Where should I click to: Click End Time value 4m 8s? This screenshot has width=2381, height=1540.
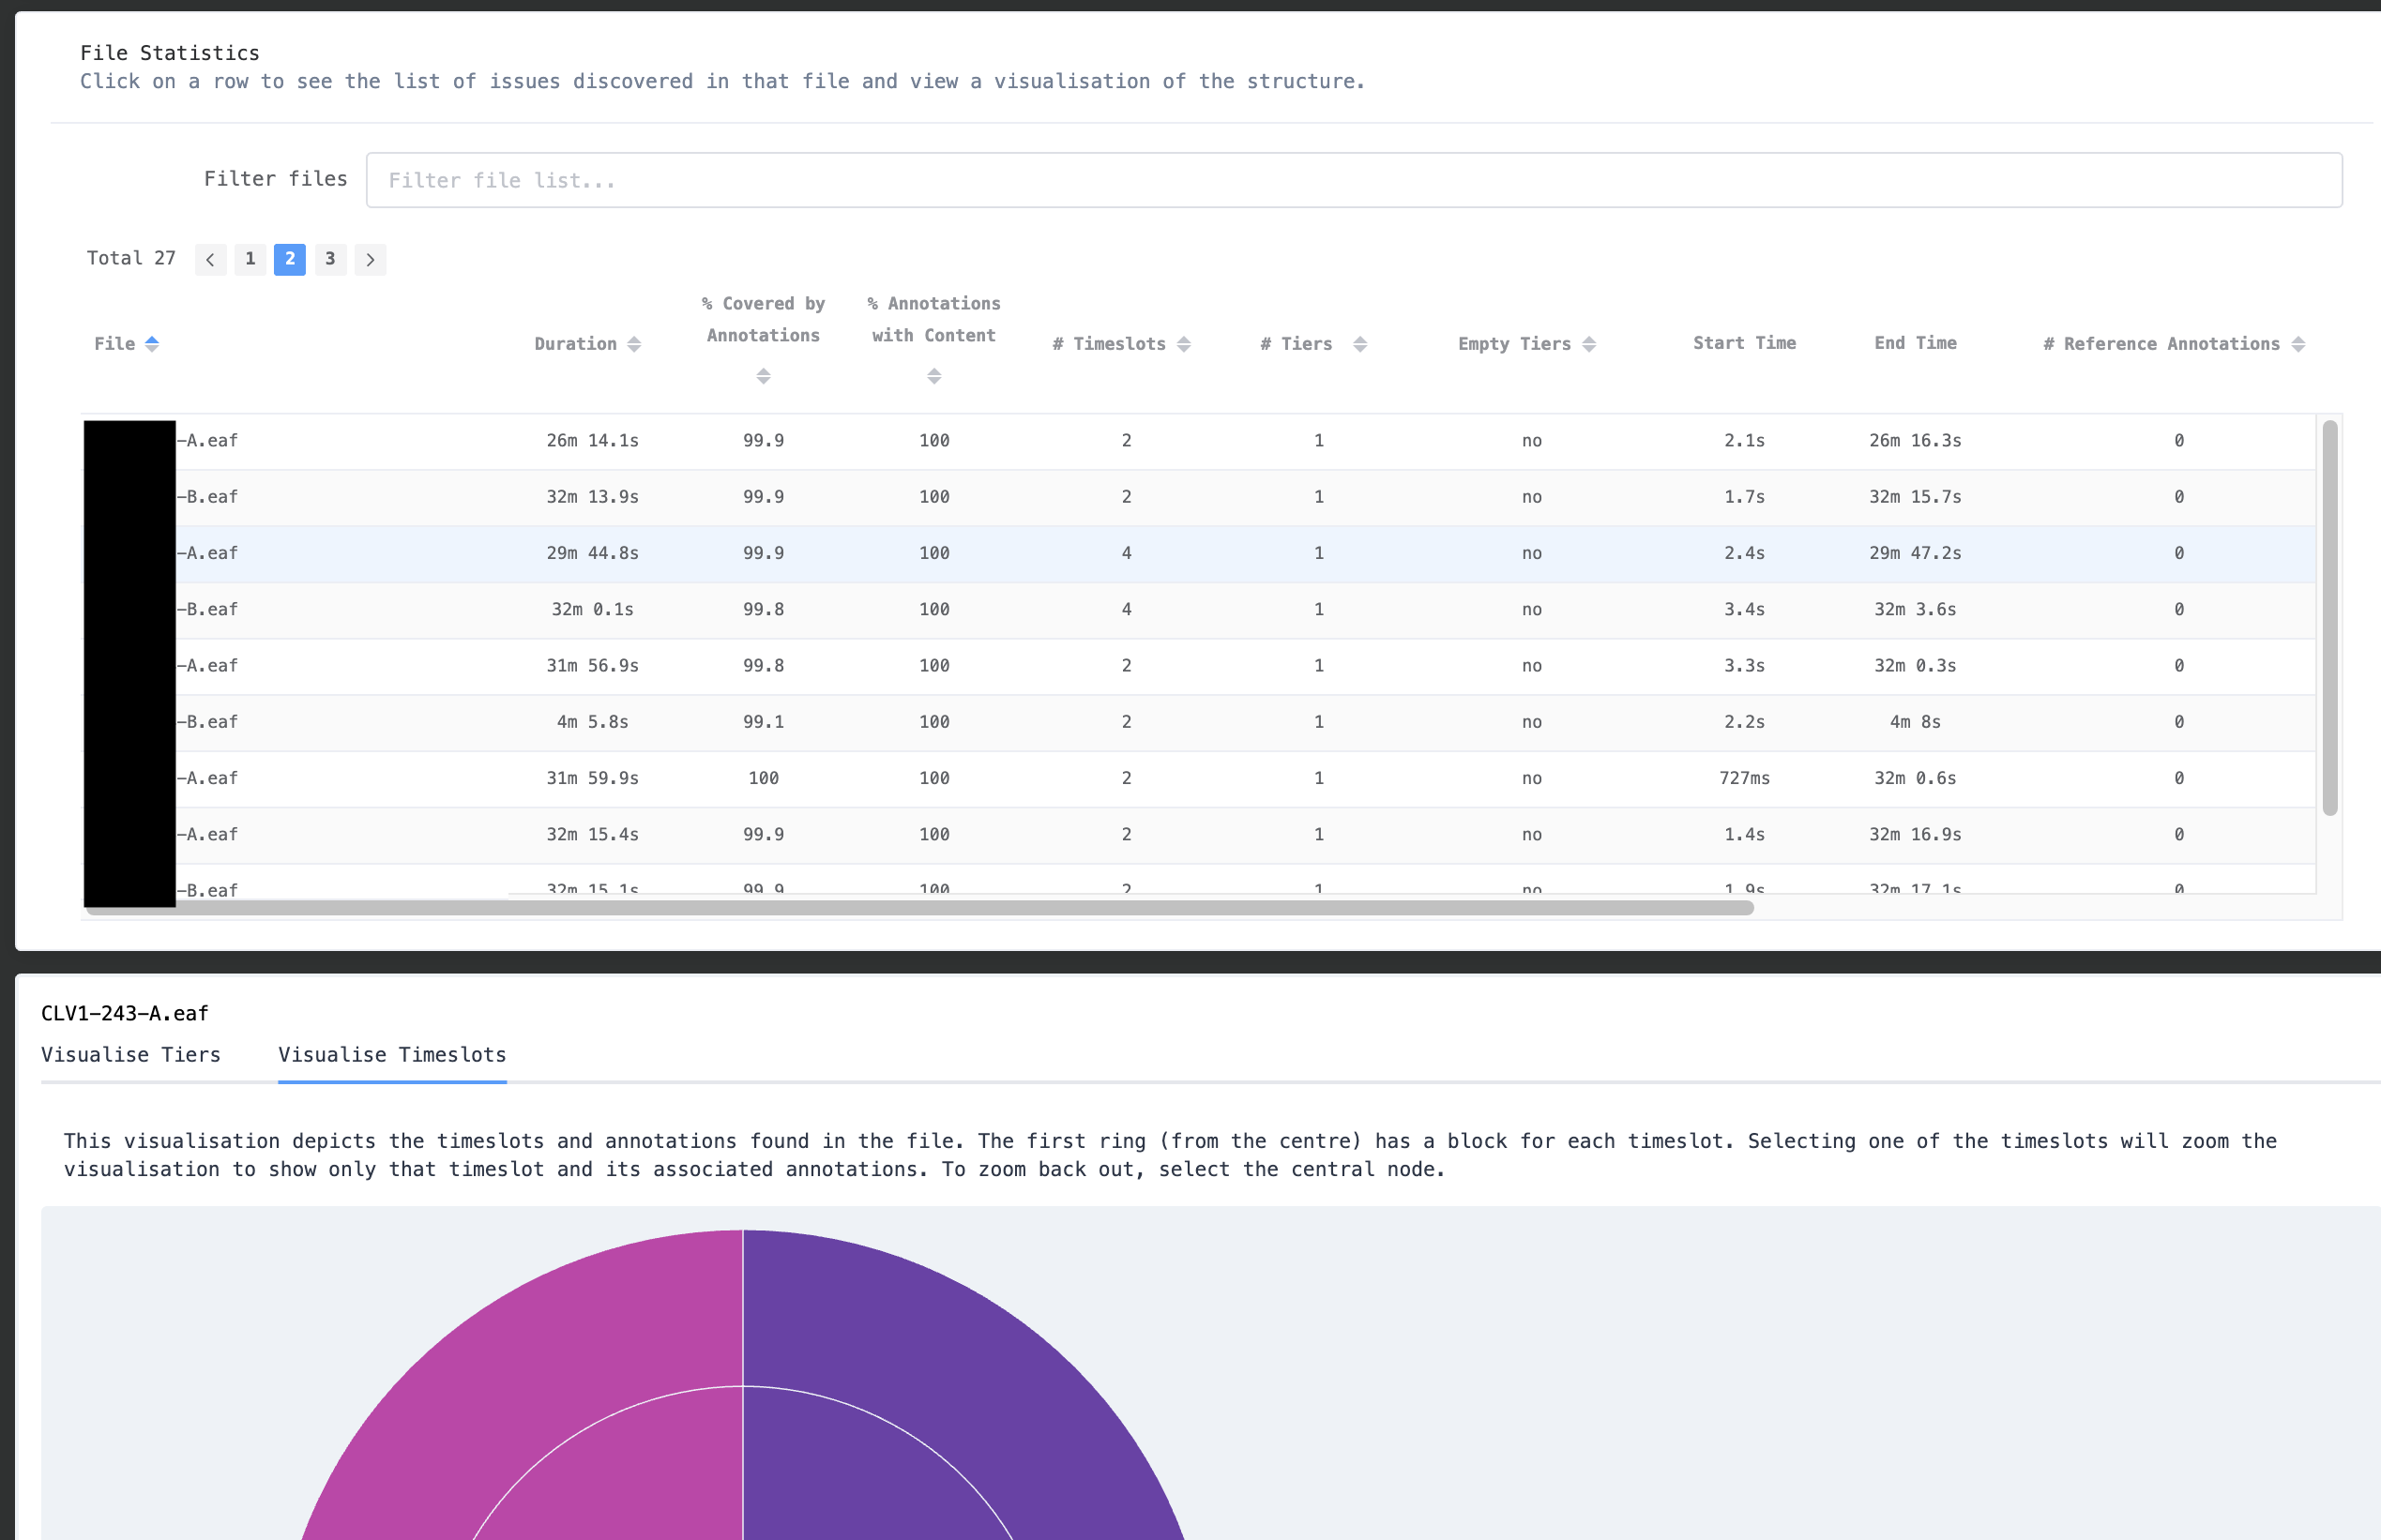pos(1915,722)
